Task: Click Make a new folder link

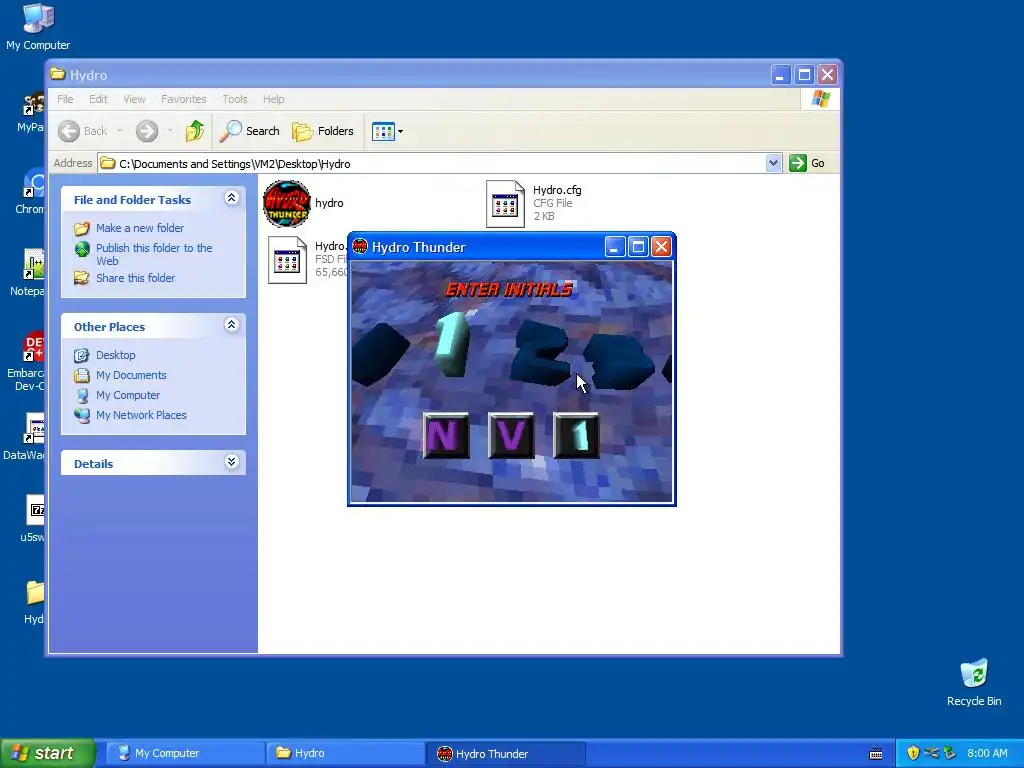Action: point(140,228)
